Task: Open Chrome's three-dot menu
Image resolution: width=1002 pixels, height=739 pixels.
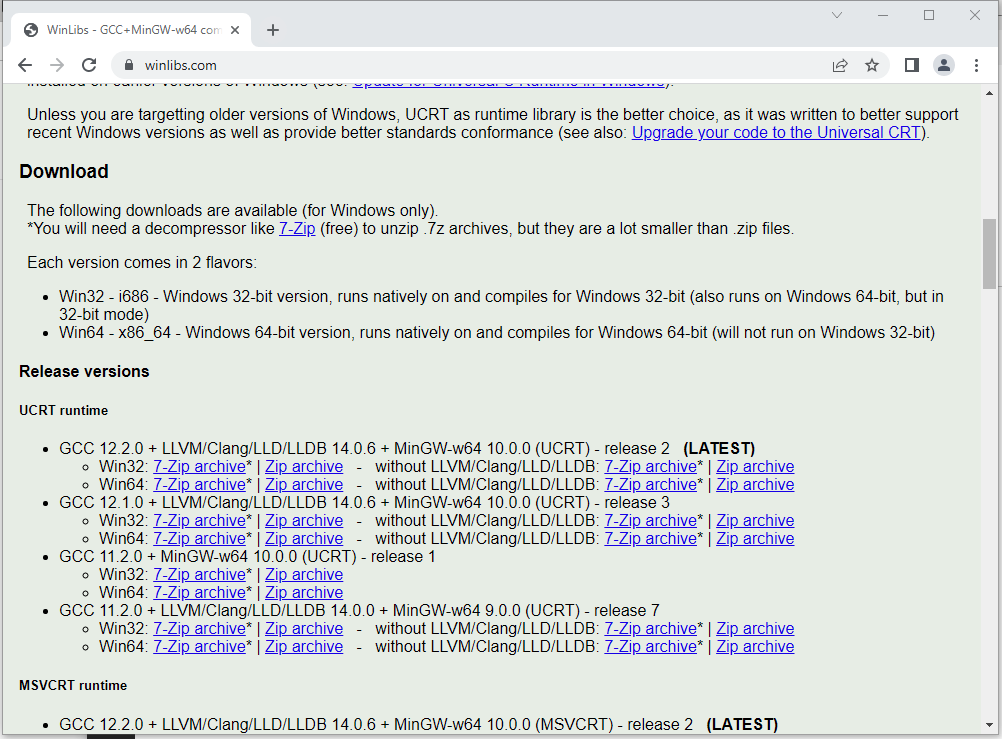Action: pos(976,65)
